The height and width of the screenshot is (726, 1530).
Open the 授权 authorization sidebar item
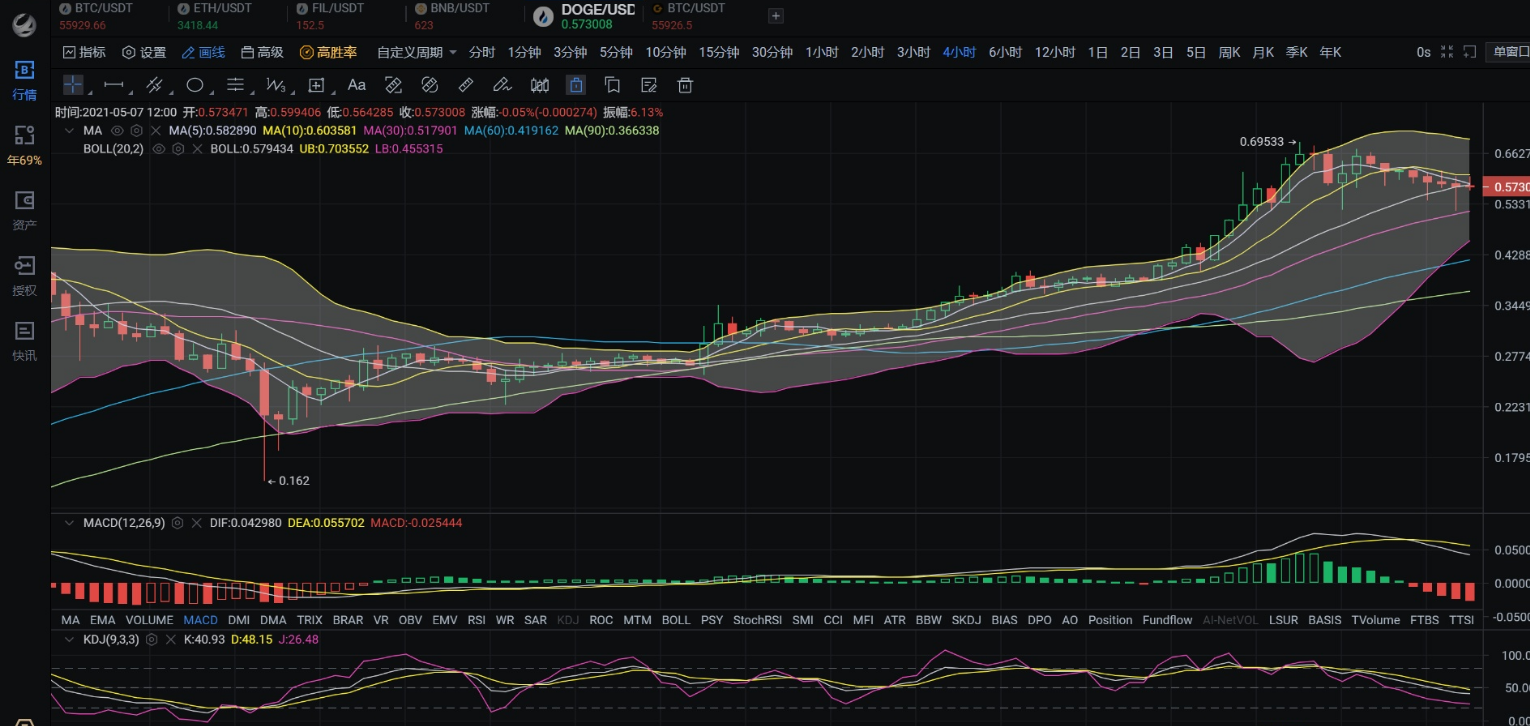(x=24, y=276)
